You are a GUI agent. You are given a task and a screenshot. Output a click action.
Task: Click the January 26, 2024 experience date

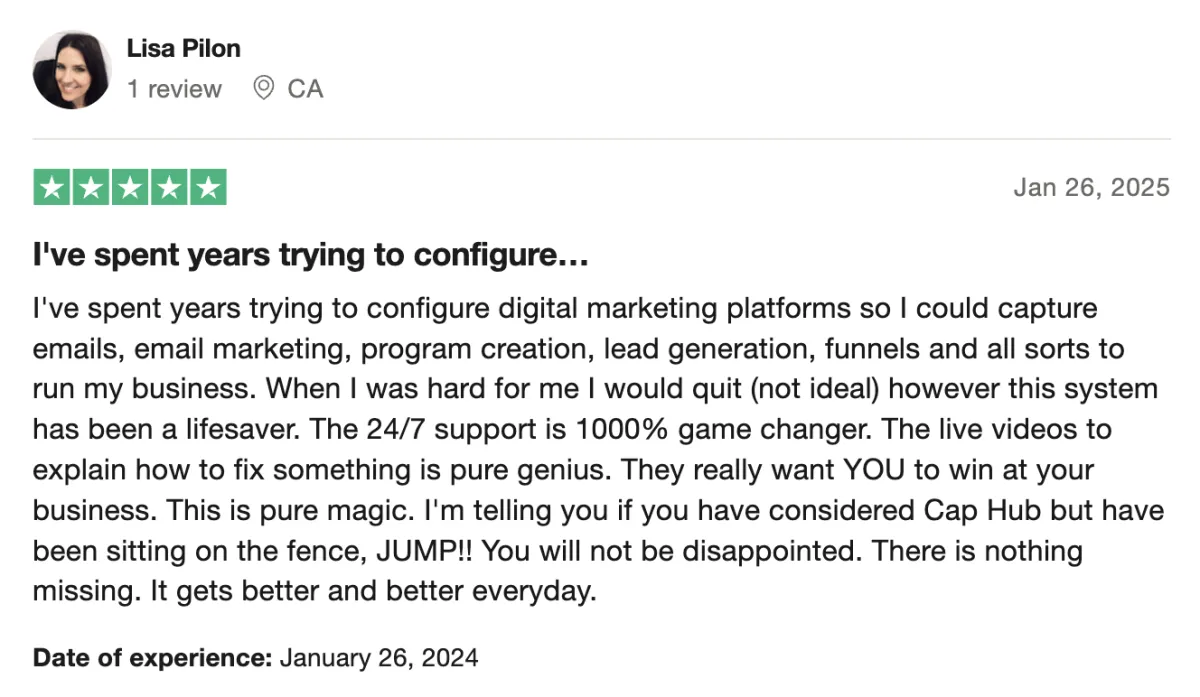378,658
